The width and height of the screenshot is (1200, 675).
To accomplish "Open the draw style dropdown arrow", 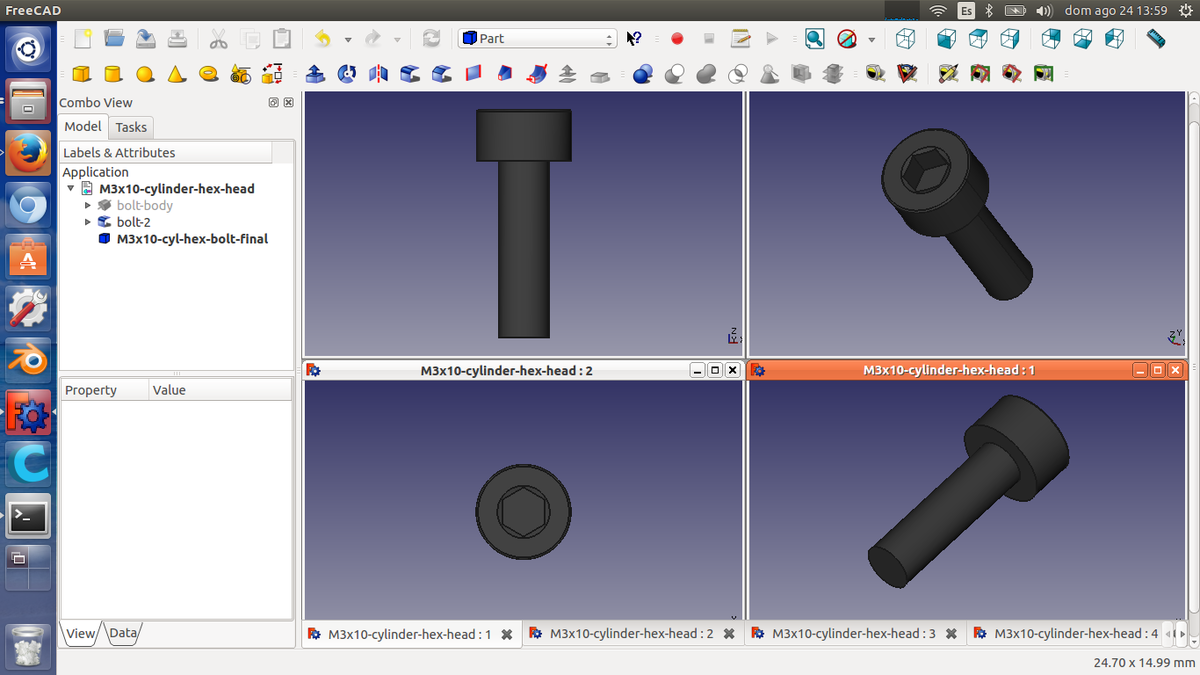I will 871,40.
